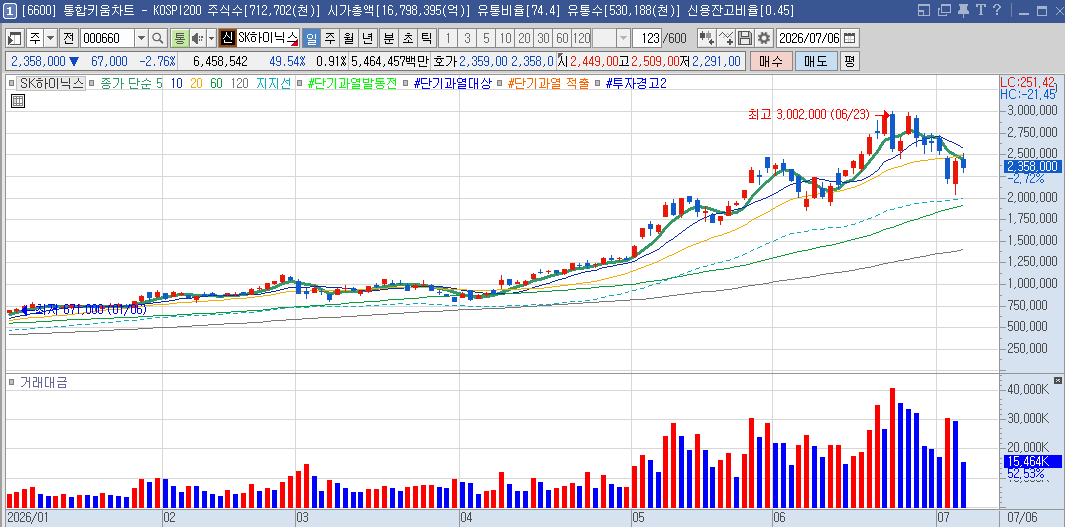Open help with the question mark icon
Viewport: 1065px width, 527px height.
tap(996, 10)
